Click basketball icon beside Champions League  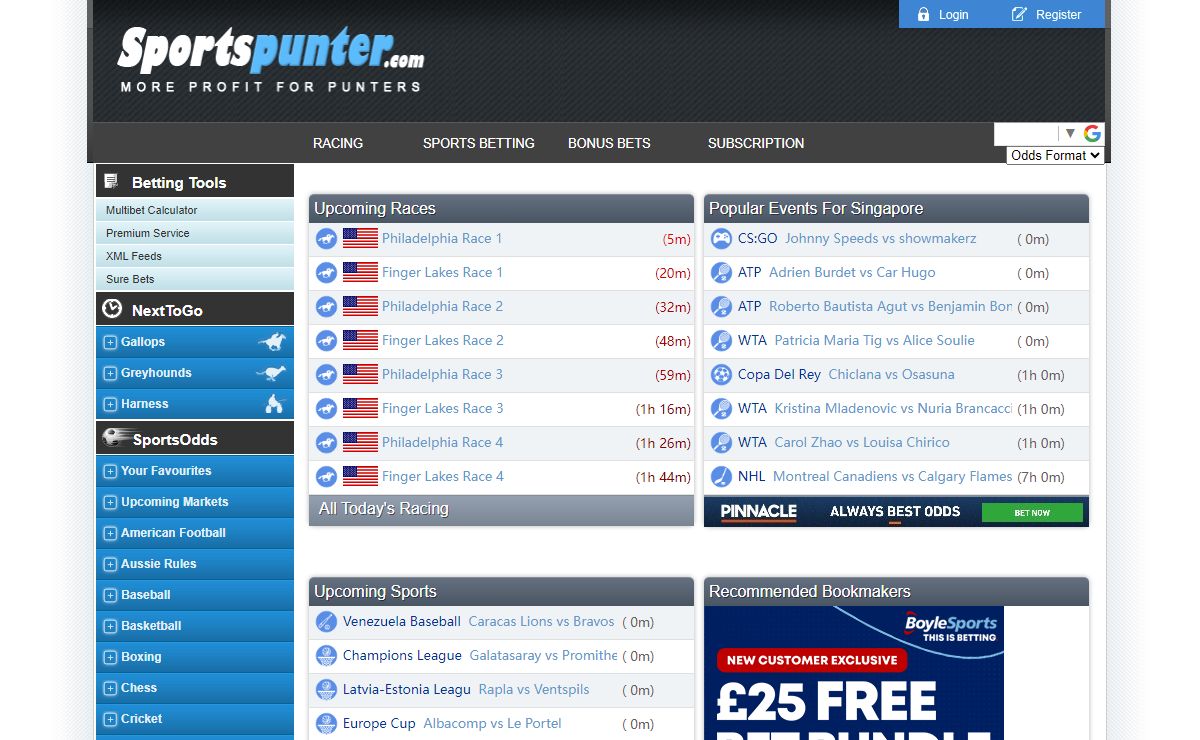coord(326,656)
